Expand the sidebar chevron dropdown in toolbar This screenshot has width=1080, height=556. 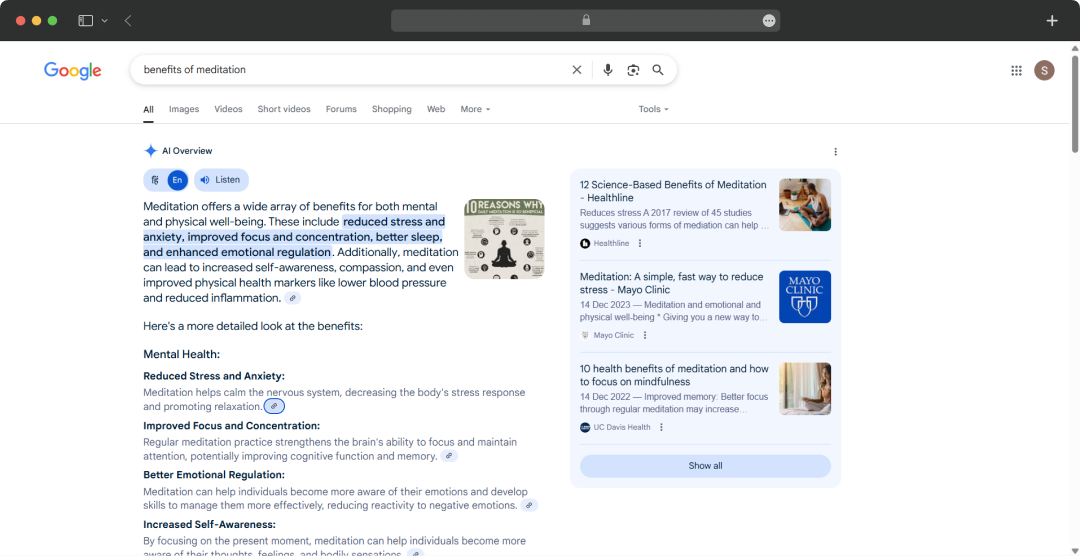pyautogui.click(x=105, y=21)
